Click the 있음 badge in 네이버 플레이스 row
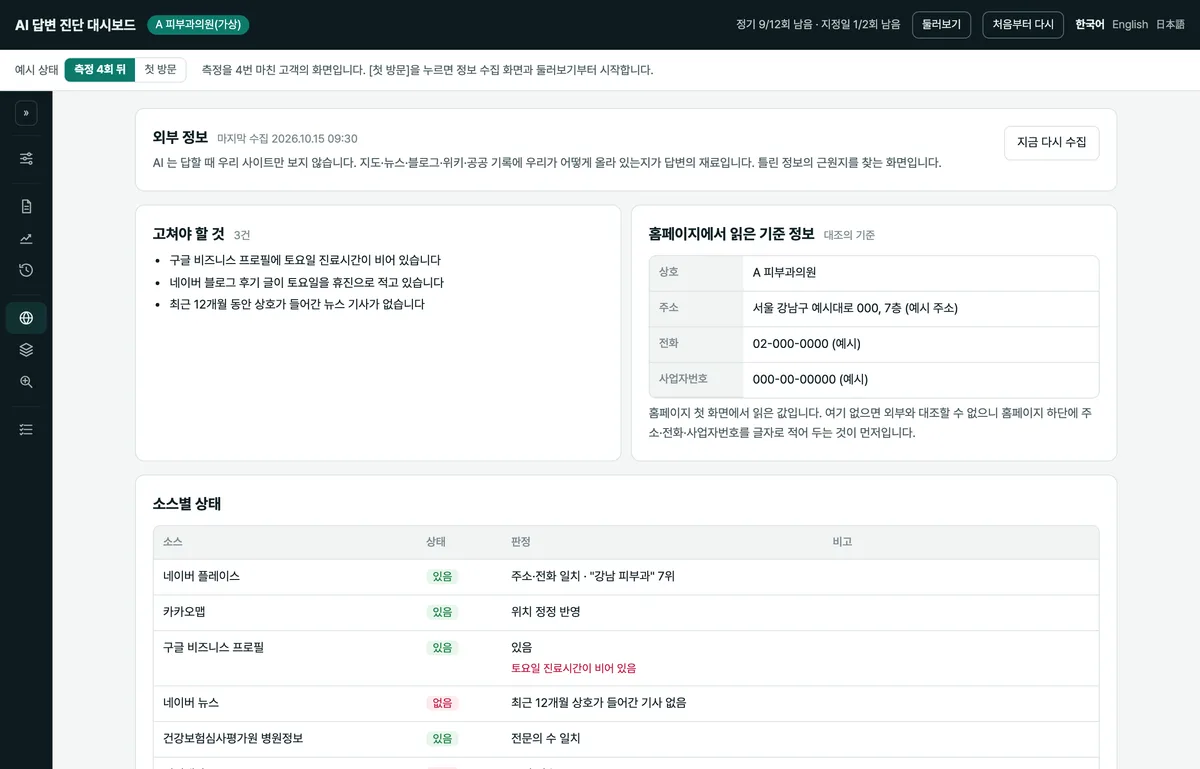The height and width of the screenshot is (769, 1200). tap(442, 577)
